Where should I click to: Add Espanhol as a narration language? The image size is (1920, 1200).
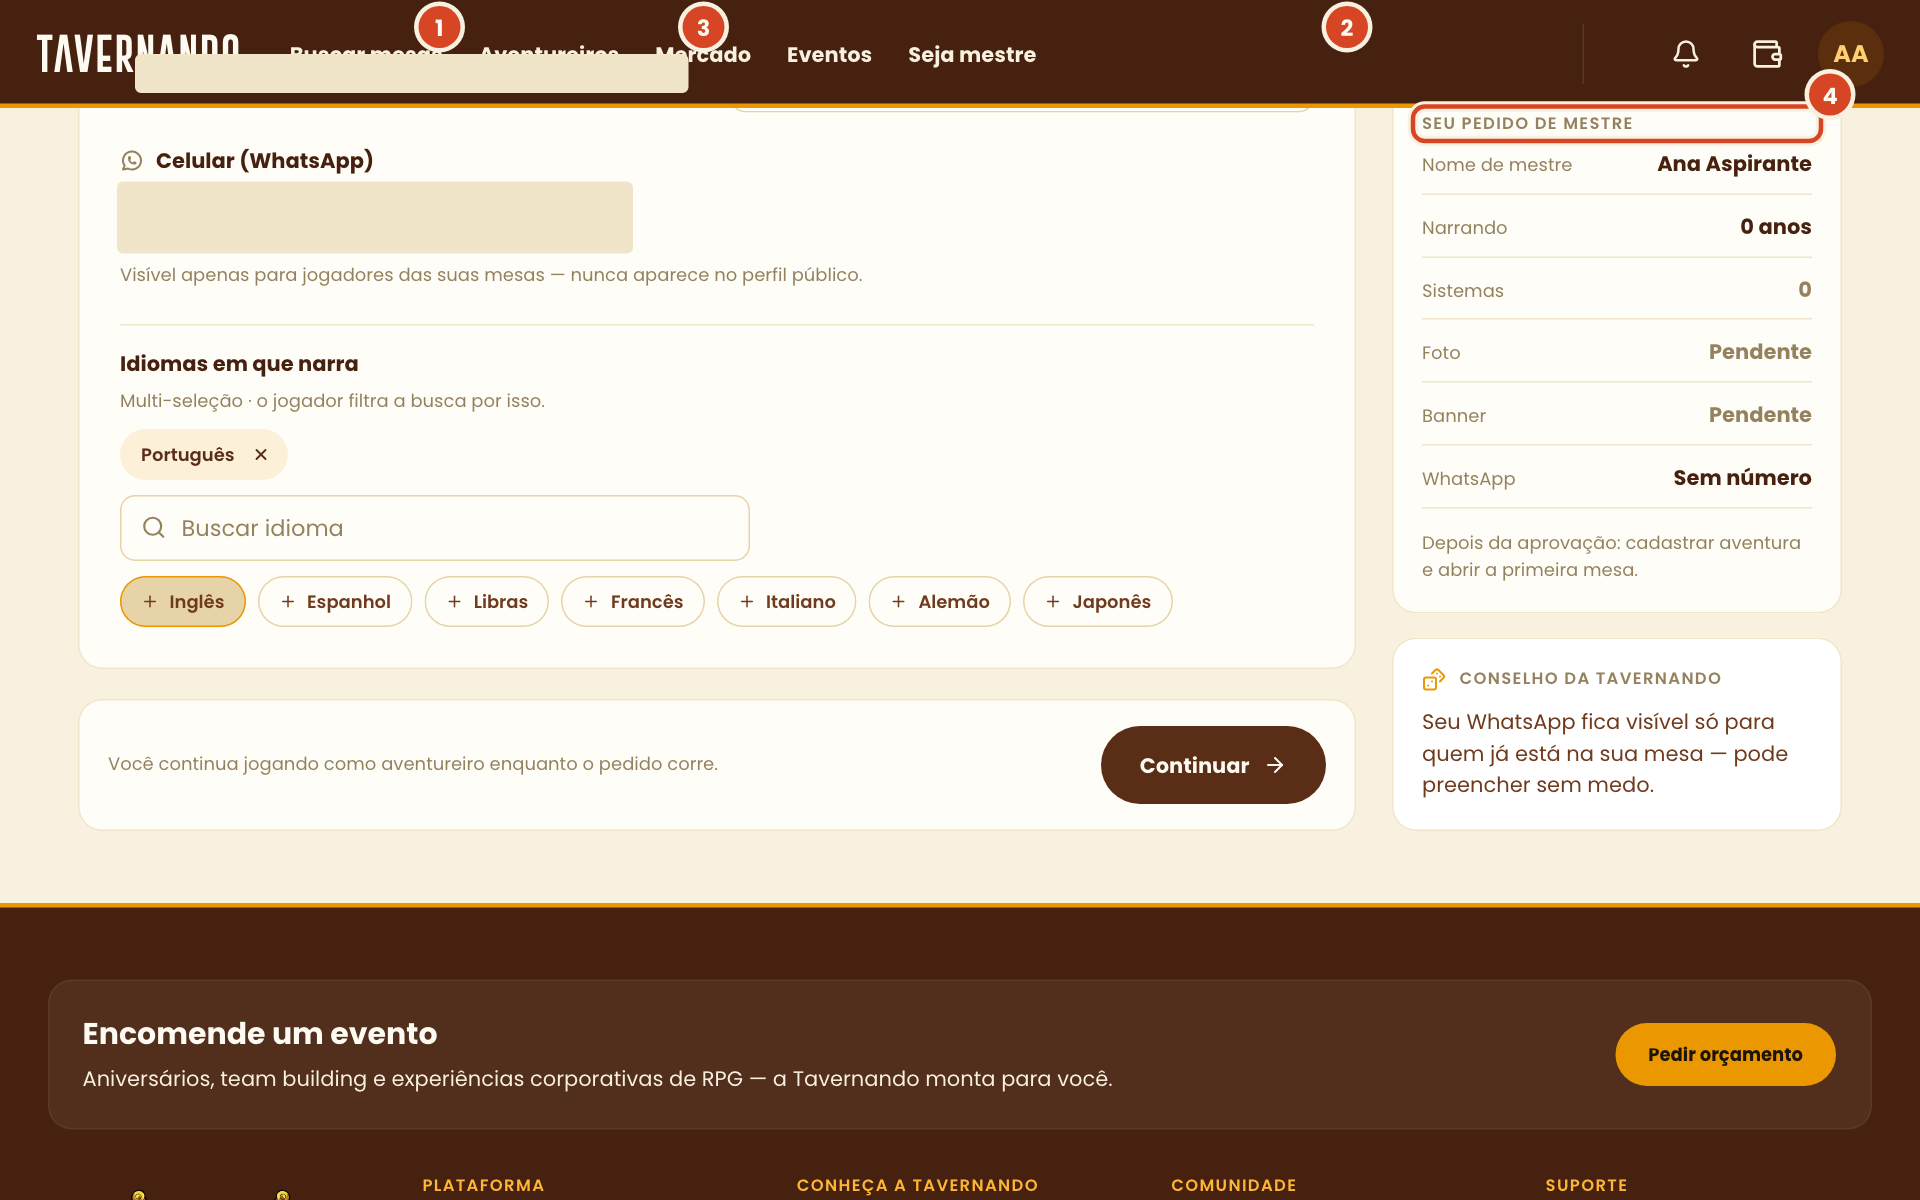[335, 602]
